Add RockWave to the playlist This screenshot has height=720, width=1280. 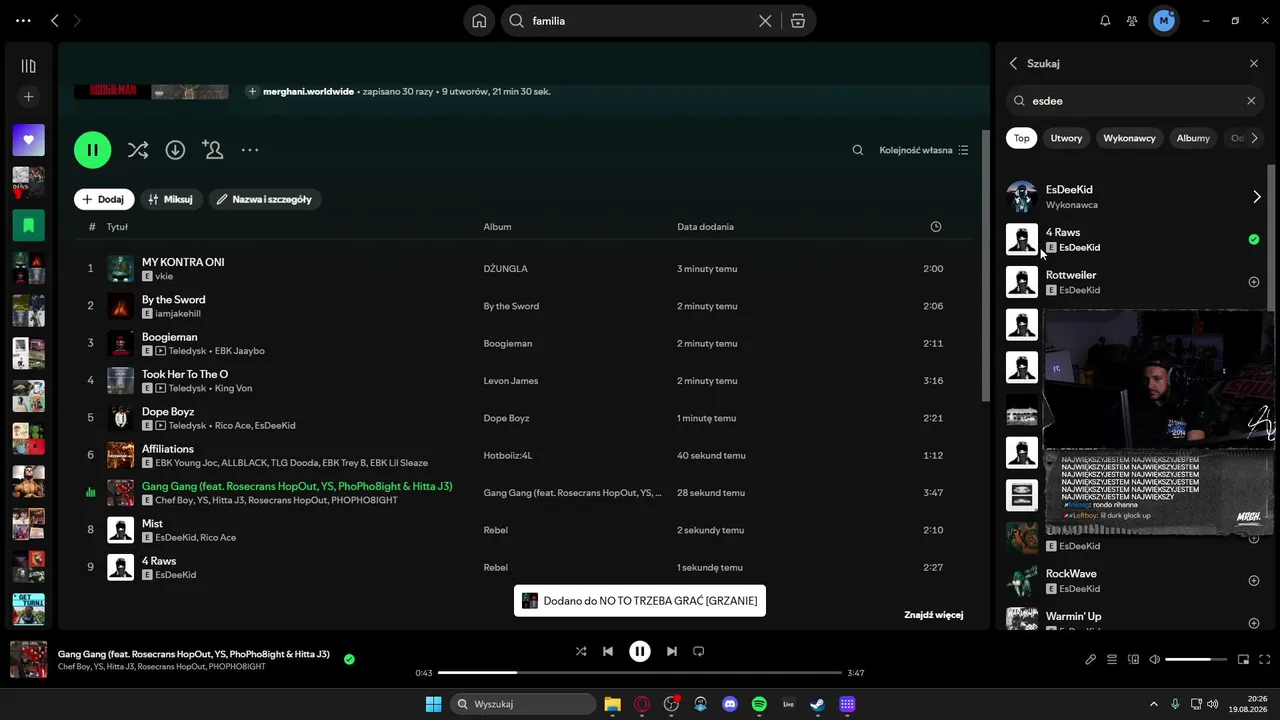(x=1254, y=581)
